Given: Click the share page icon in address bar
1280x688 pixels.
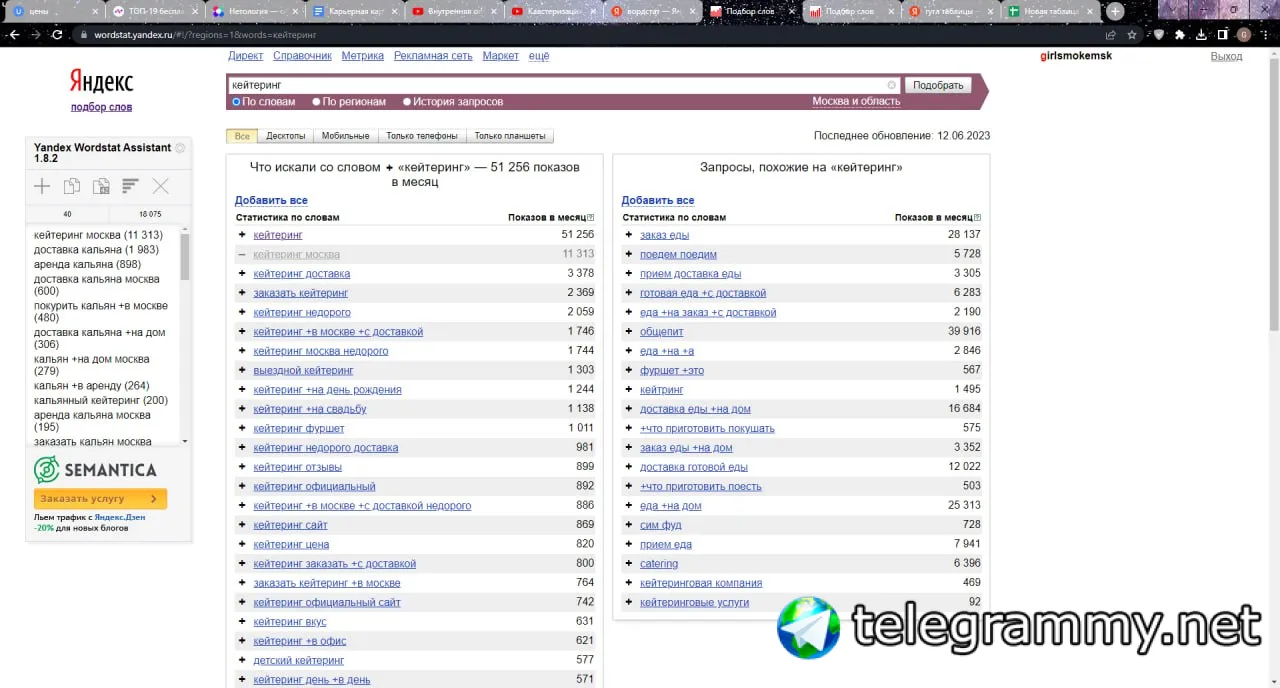Looking at the screenshot, I should 1109,34.
